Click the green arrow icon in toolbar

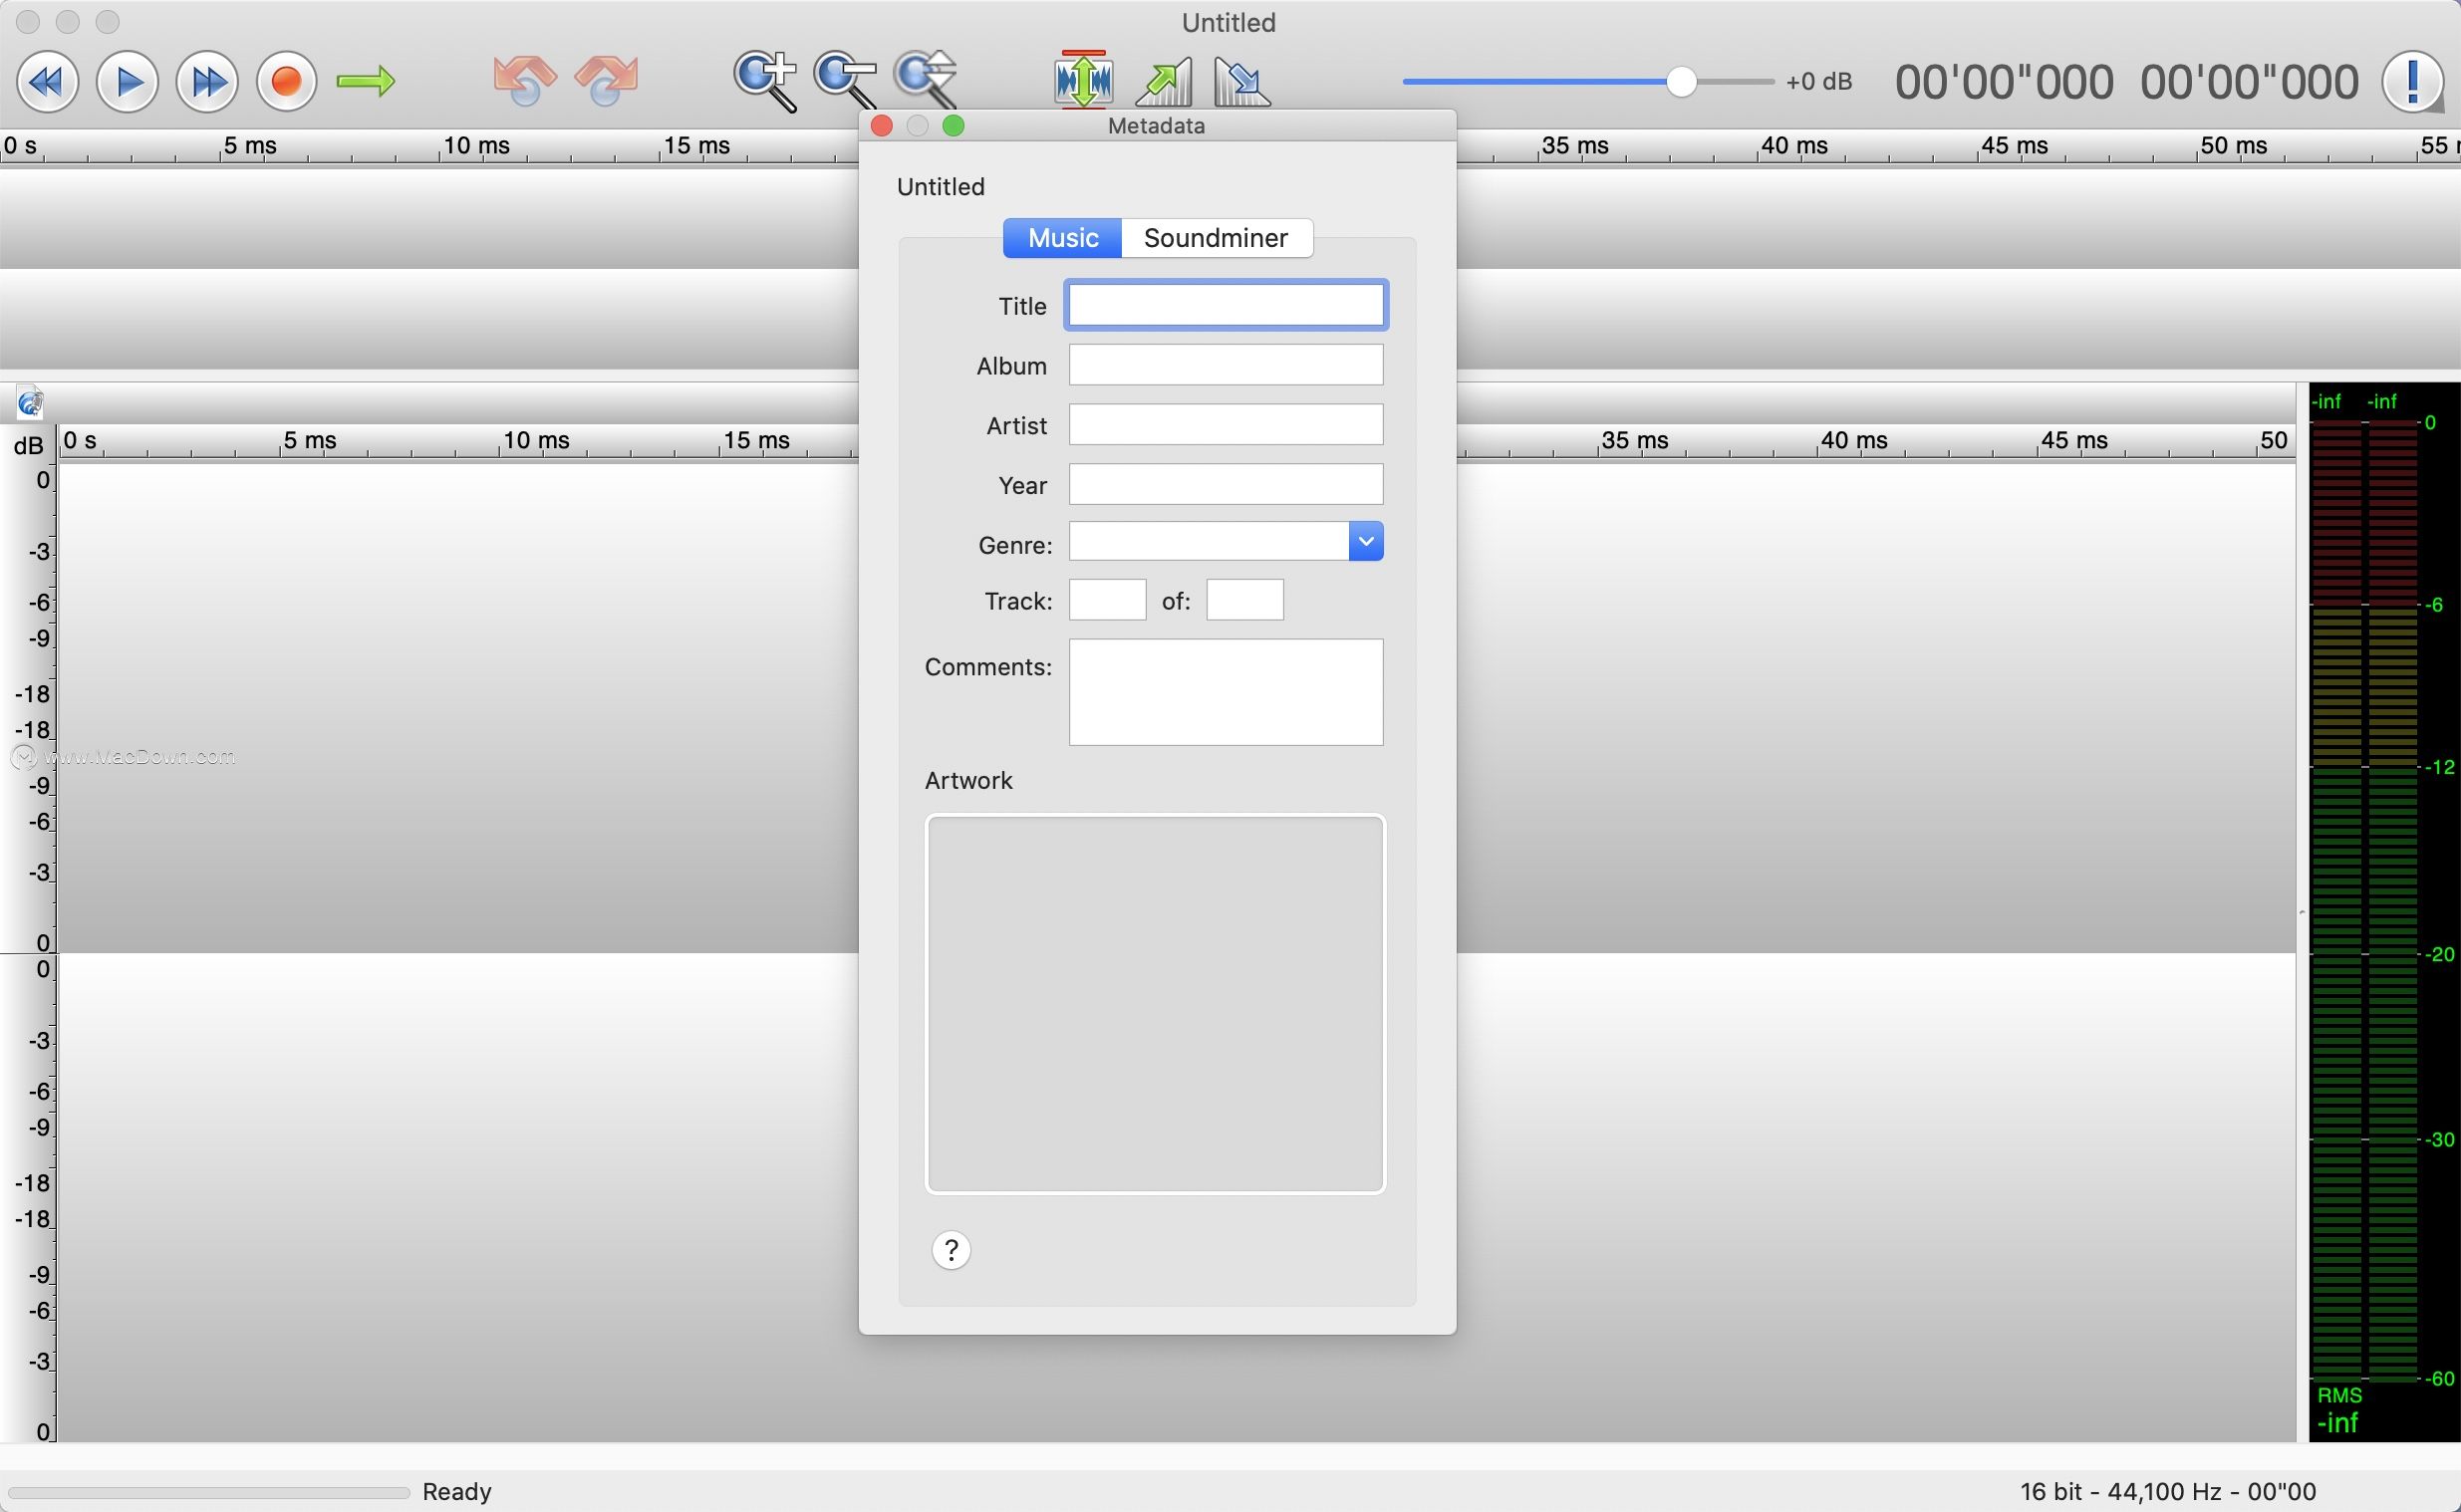366,81
